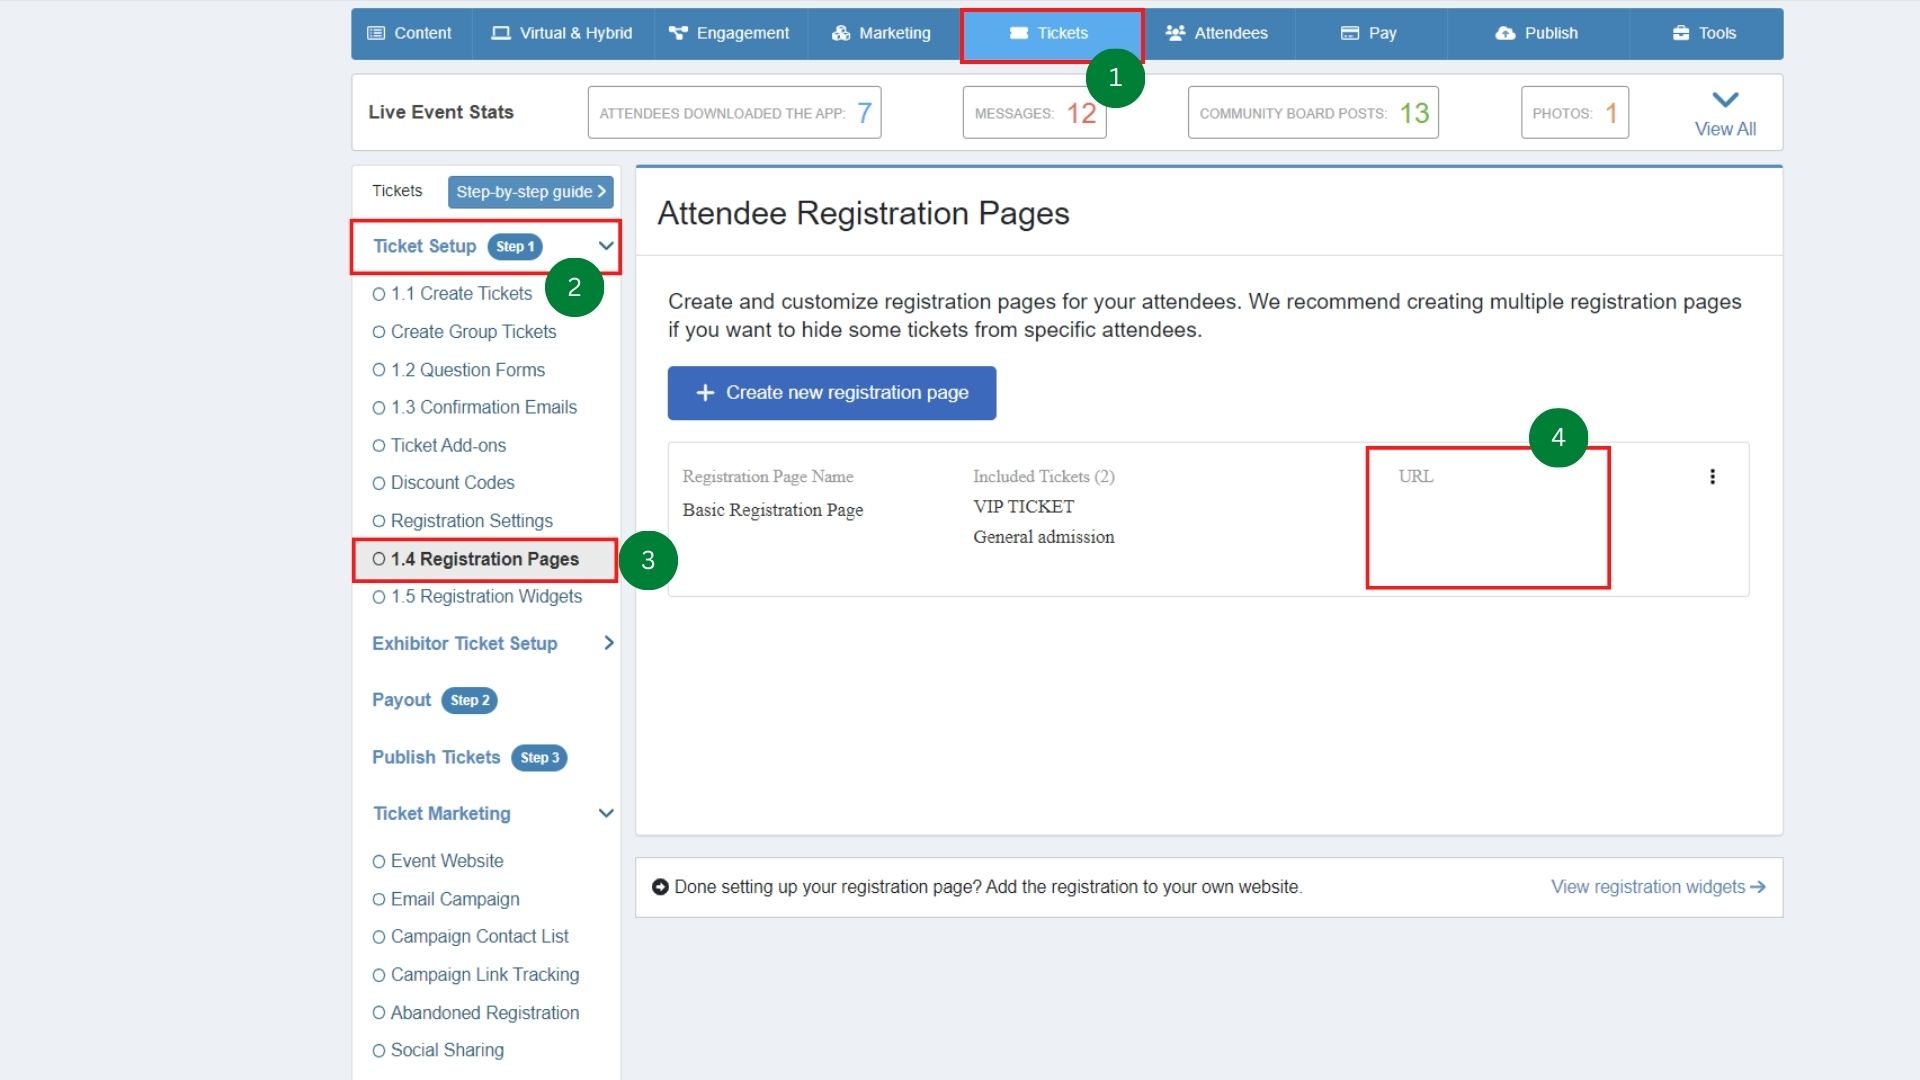This screenshot has height=1080, width=1920.
Task: Click Create new registration page button
Action: coord(831,392)
